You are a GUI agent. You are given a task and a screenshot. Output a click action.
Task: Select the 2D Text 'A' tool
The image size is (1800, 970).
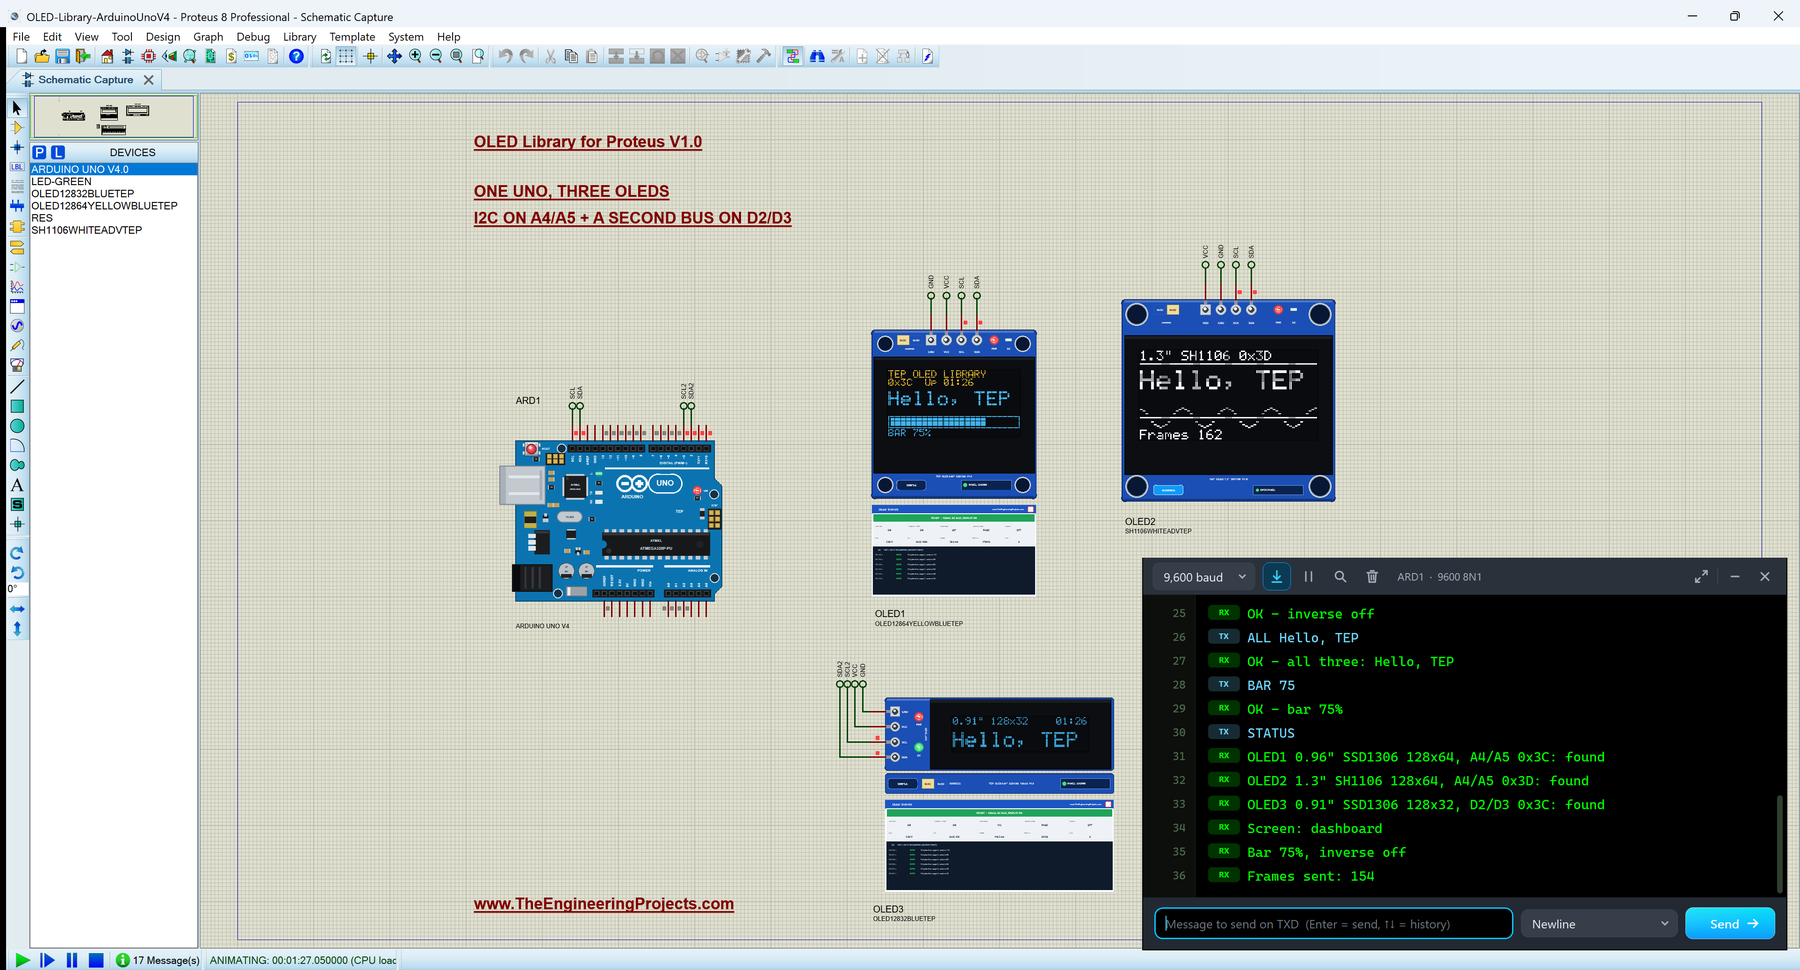pos(17,485)
